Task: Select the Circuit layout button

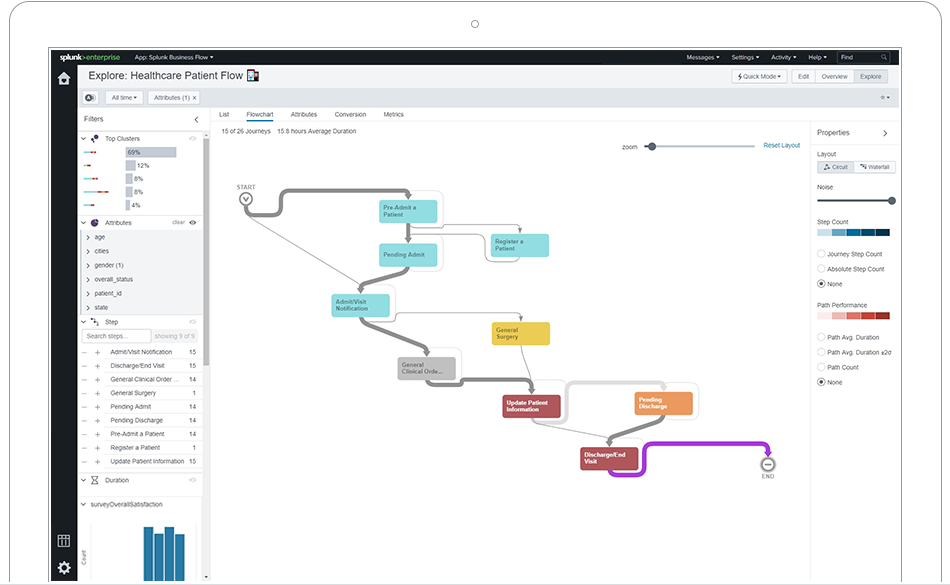Action: click(835, 167)
